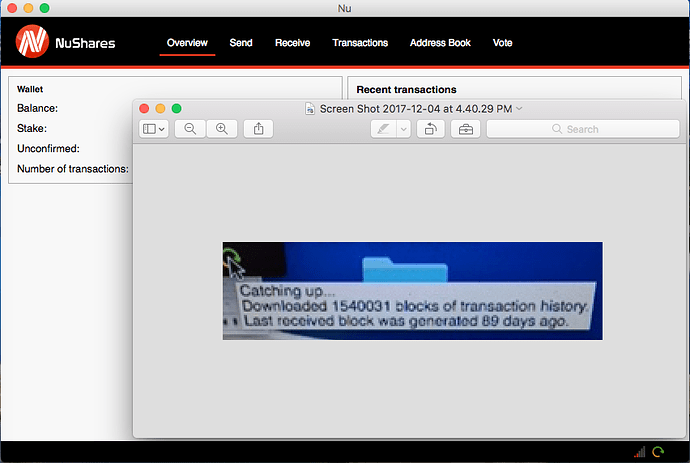The image size is (690, 463).
Task: Click the Number of transactions label
Action: coord(73,169)
